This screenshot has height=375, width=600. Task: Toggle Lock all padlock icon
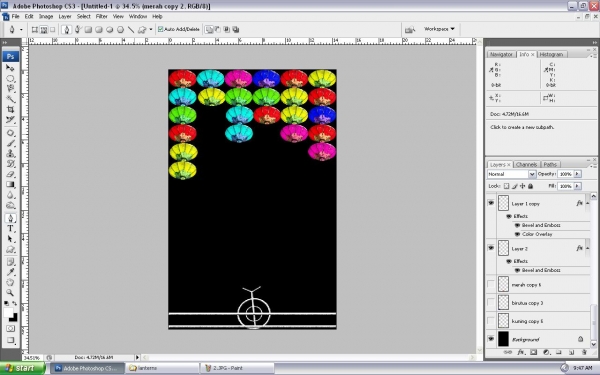pos(530,186)
